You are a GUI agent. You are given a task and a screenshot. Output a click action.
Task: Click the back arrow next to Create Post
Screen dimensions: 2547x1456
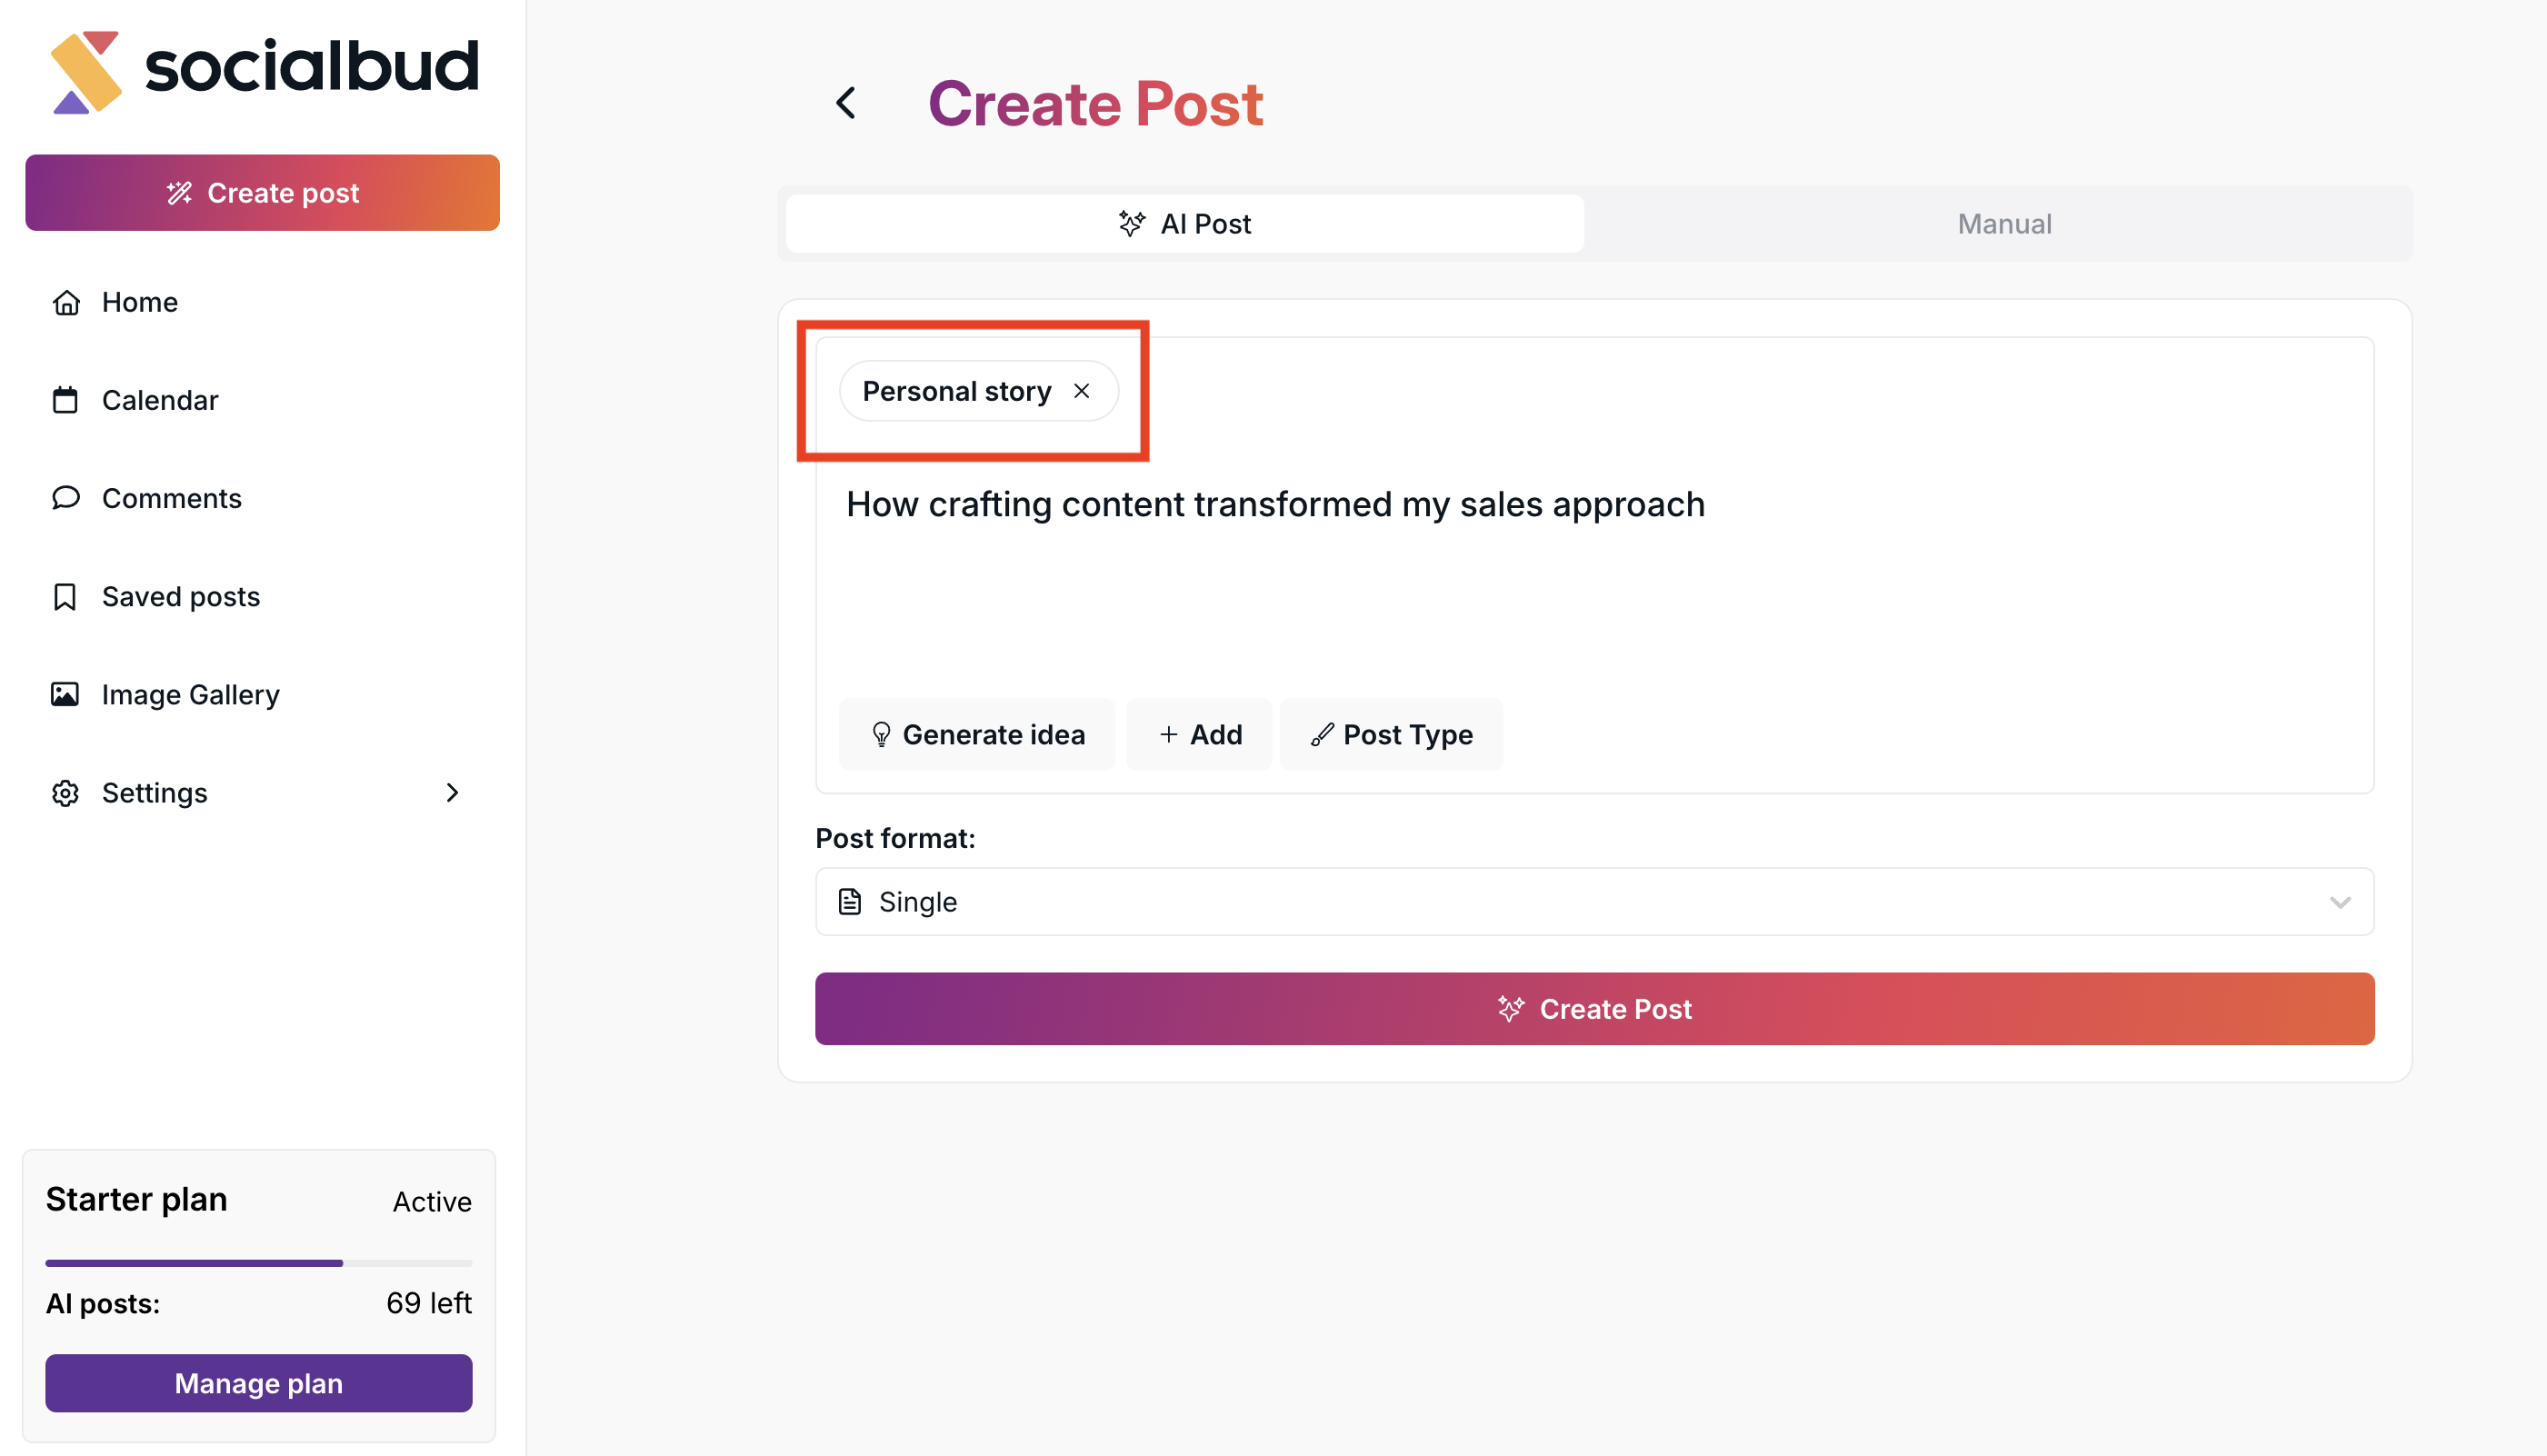pos(846,102)
